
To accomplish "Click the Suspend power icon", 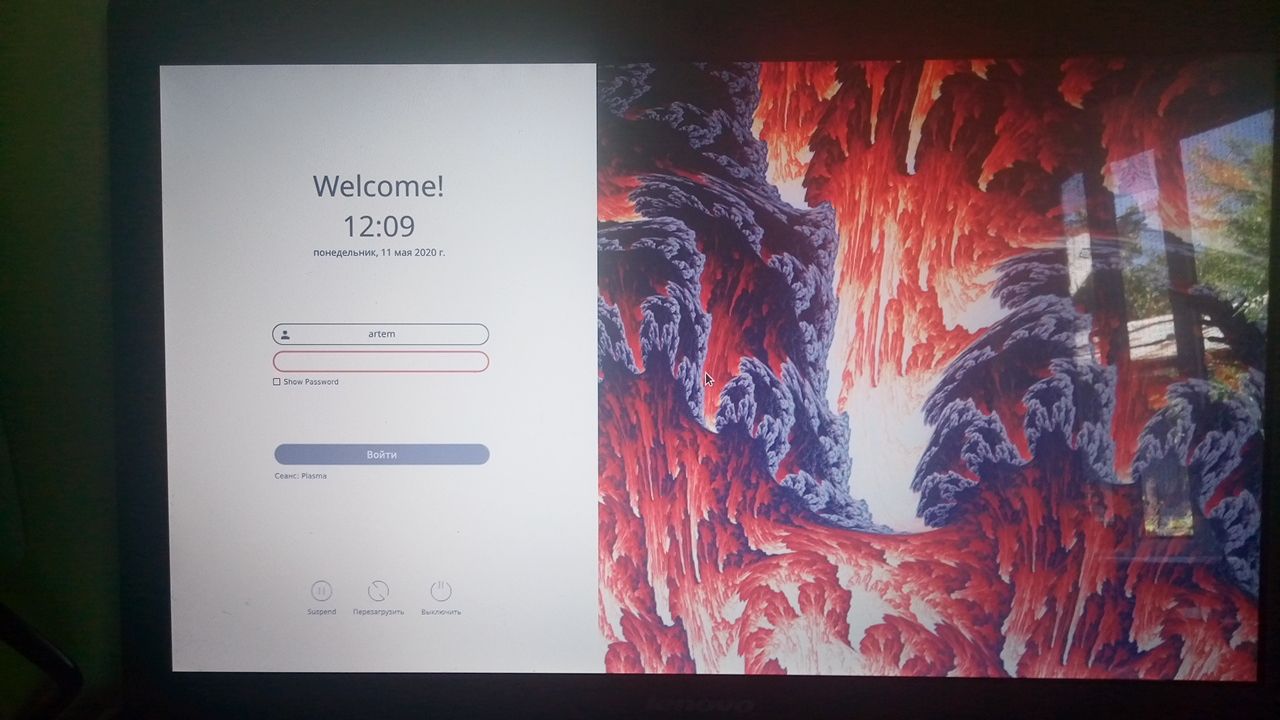I will (x=321, y=591).
